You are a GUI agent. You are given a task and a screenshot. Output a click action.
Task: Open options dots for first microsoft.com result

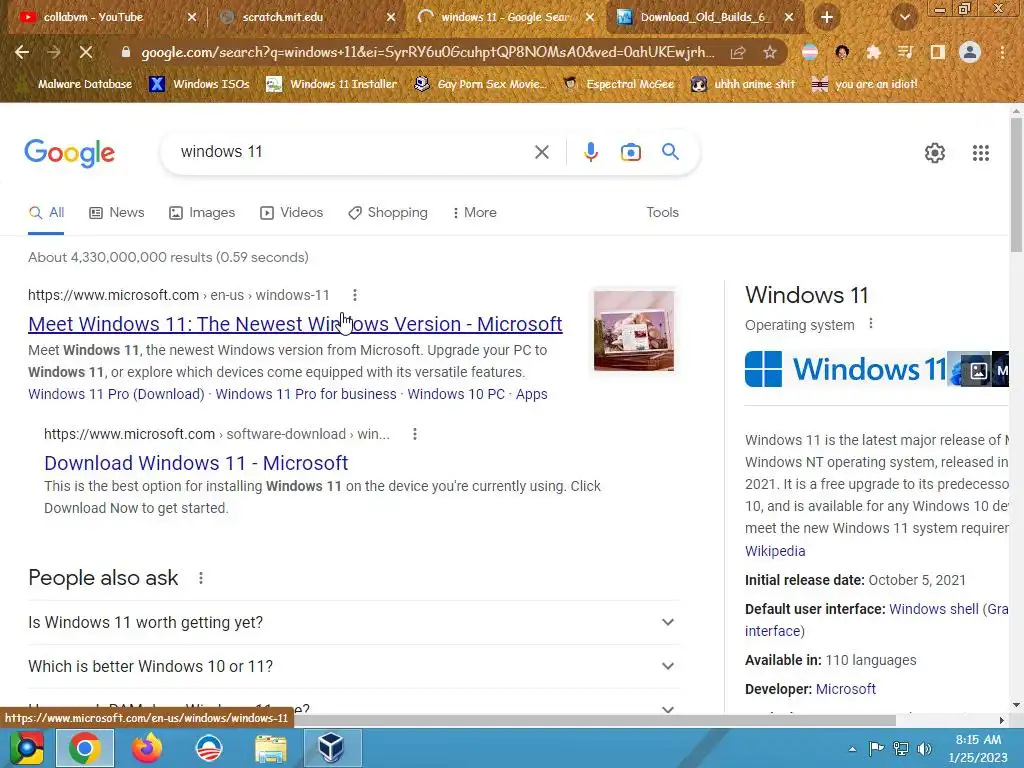[355, 295]
